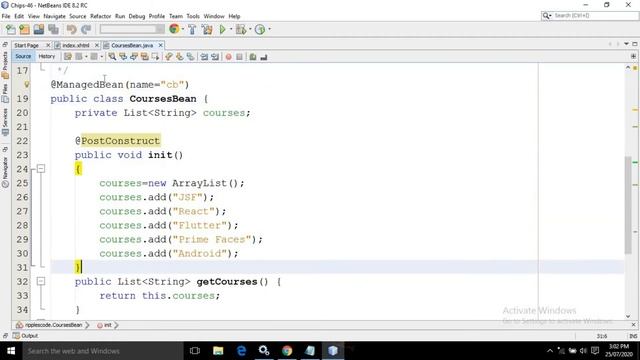The image size is (640, 360).
Task: Click the Search (Ctrl+I) field
Action: [x=590, y=16]
